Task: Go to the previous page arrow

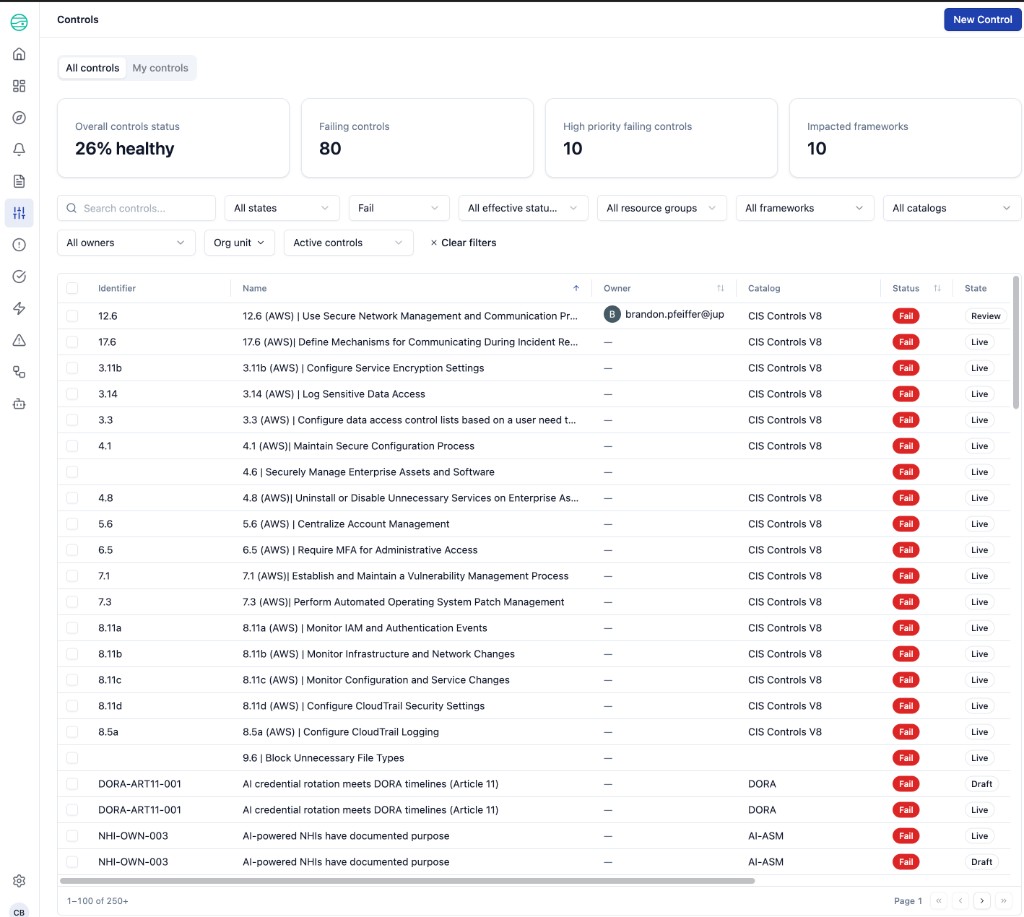Action: click(x=960, y=901)
